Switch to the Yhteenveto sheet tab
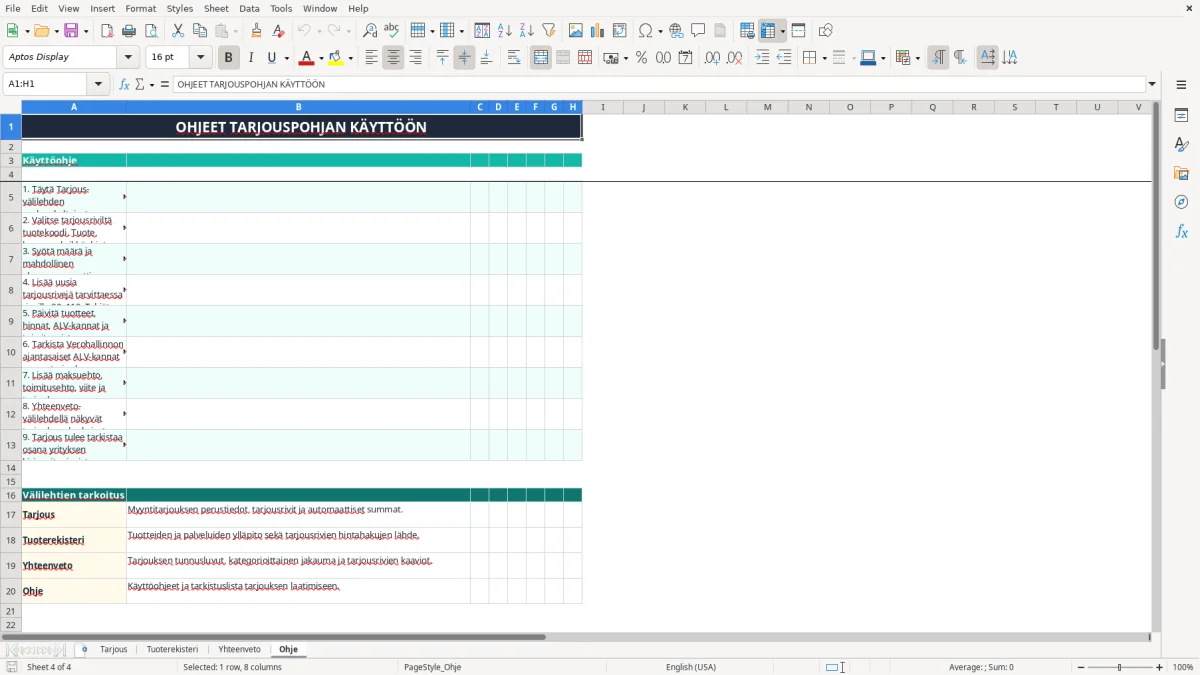The width and height of the screenshot is (1200, 675). [239, 650]
